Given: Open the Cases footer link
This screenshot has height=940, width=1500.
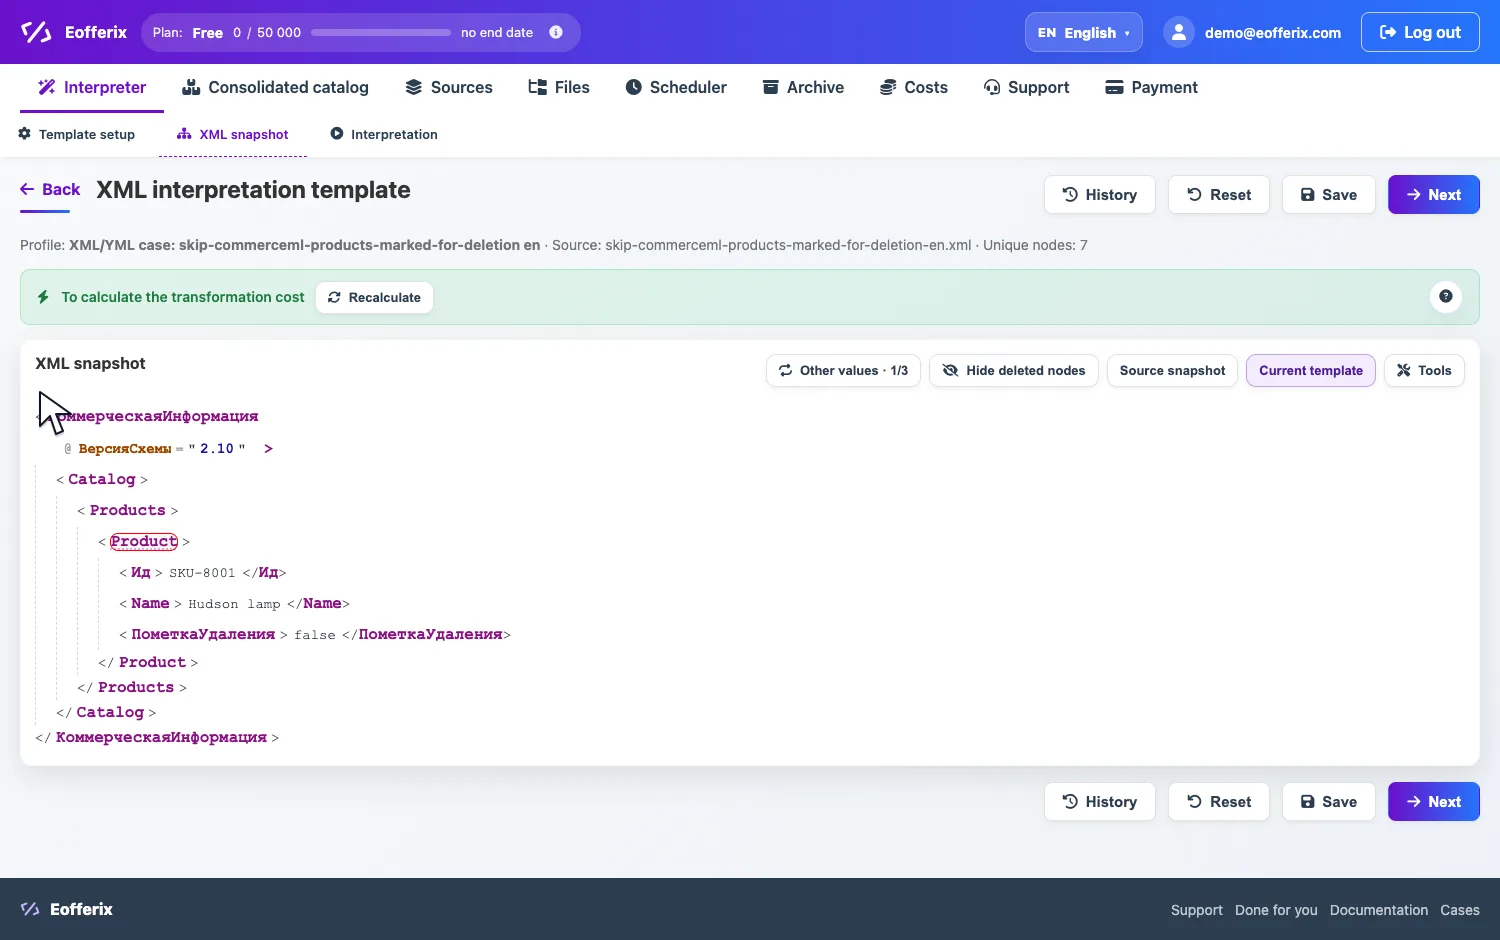Looking at the screenshot, I should coord(1460,910).
